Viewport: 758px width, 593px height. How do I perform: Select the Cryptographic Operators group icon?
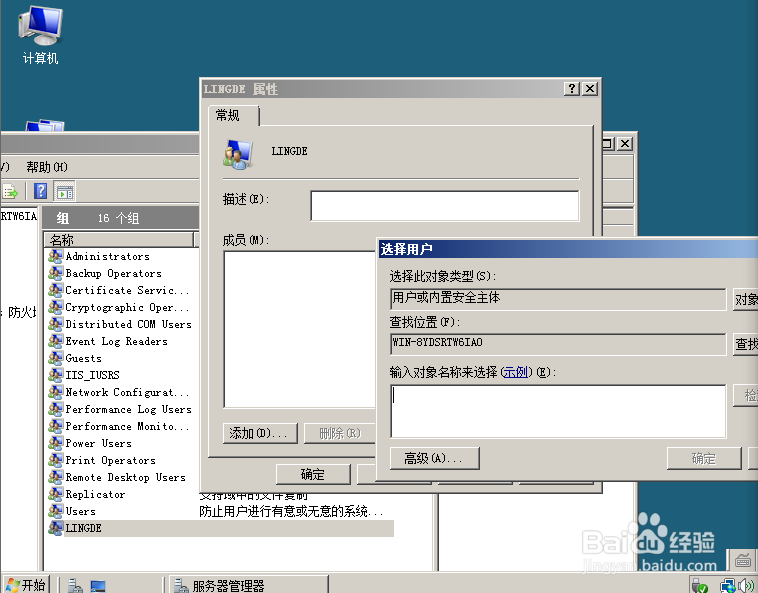click(56, 307)
